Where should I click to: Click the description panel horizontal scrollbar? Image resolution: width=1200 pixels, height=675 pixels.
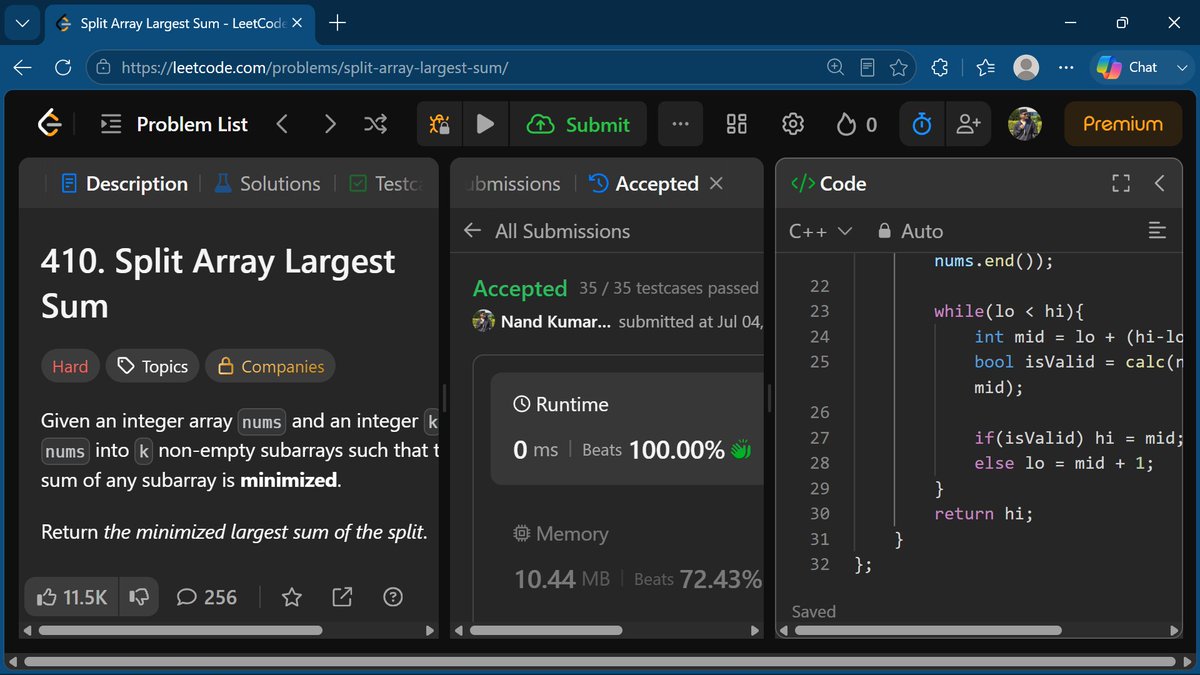[x=180, y=631]
